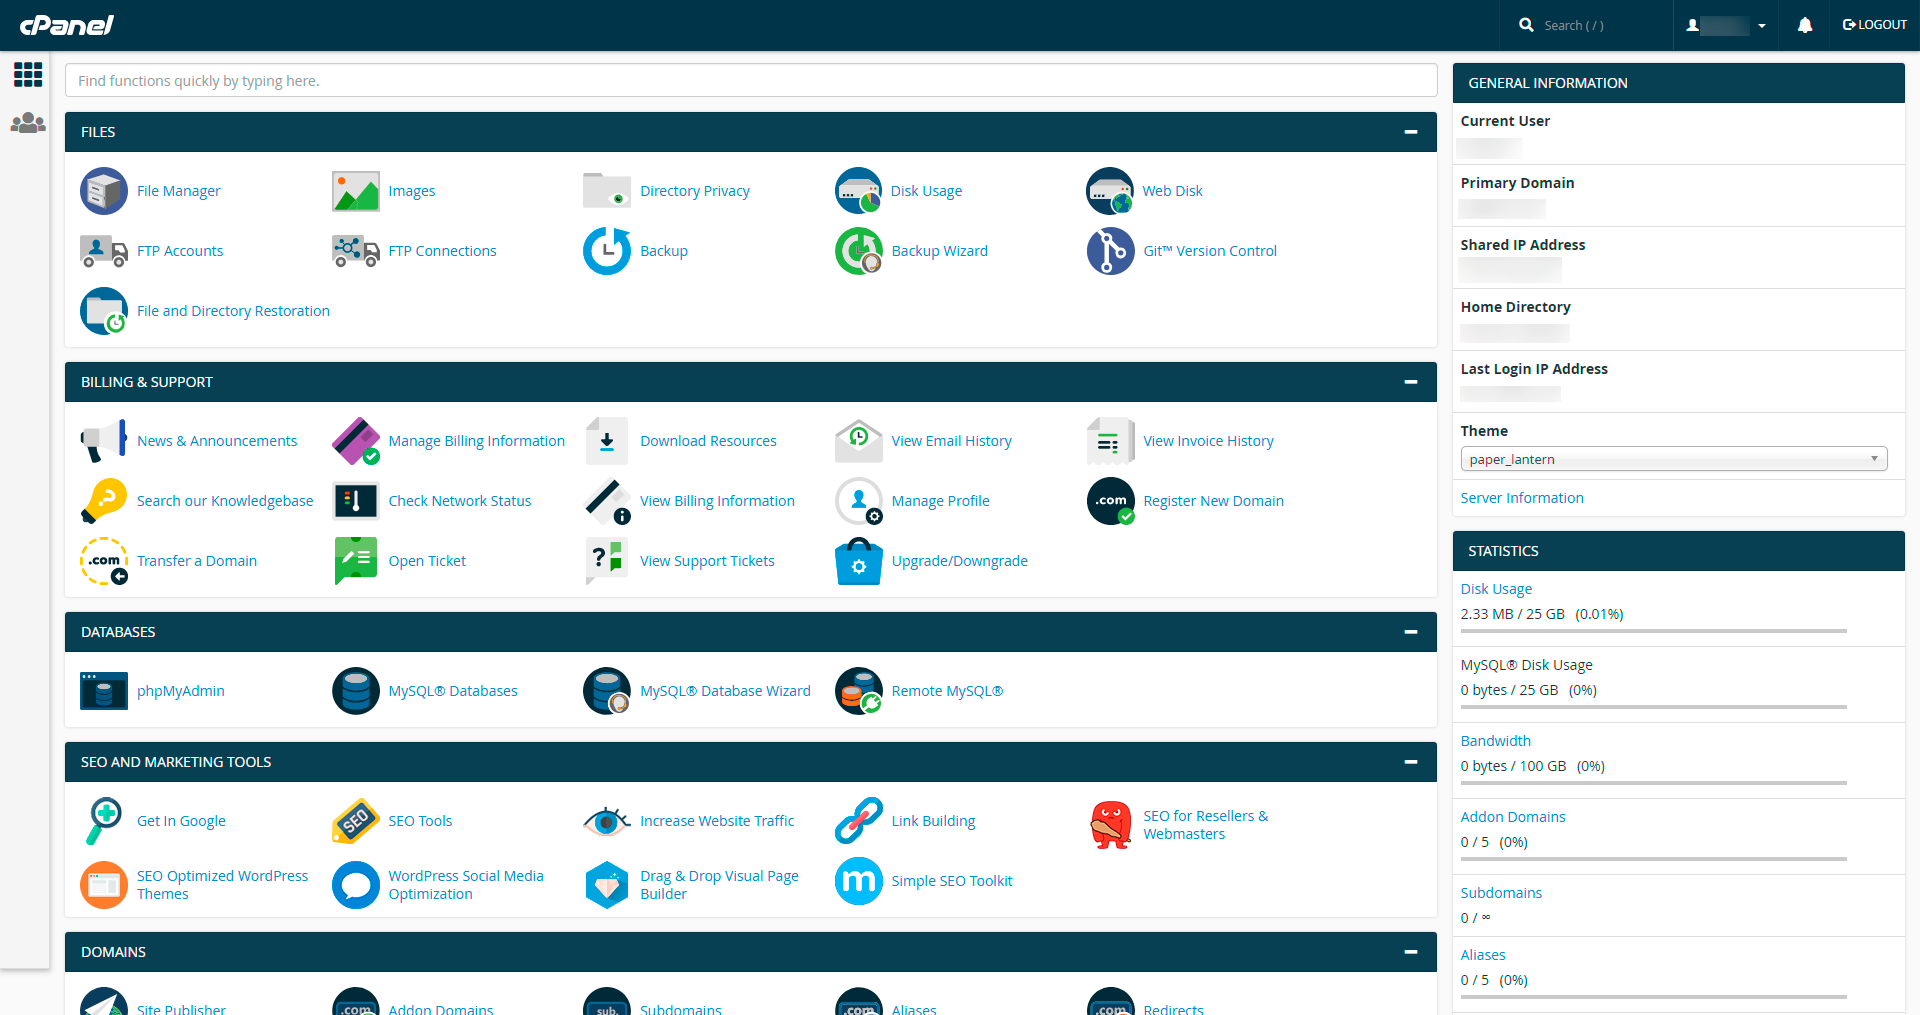Collapse the Databases section
The height and width of the screenshot is (1015, 1920).
1411,632
